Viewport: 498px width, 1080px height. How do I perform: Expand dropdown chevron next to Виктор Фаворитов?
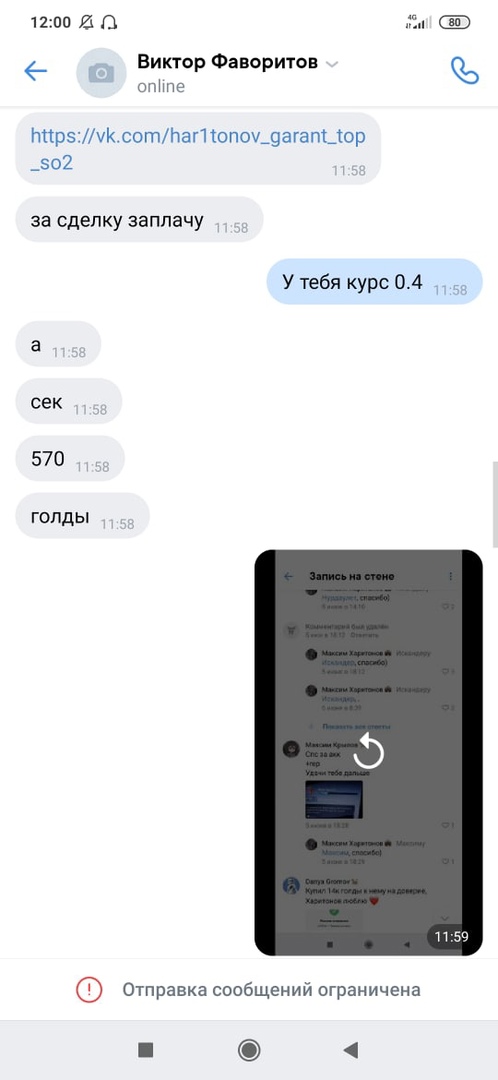[331, 65]
